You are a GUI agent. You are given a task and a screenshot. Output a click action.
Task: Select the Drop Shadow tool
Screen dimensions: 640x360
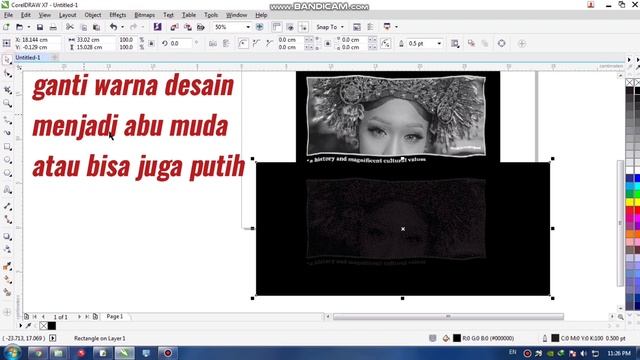pyautogui.click(x=7, y=236)
